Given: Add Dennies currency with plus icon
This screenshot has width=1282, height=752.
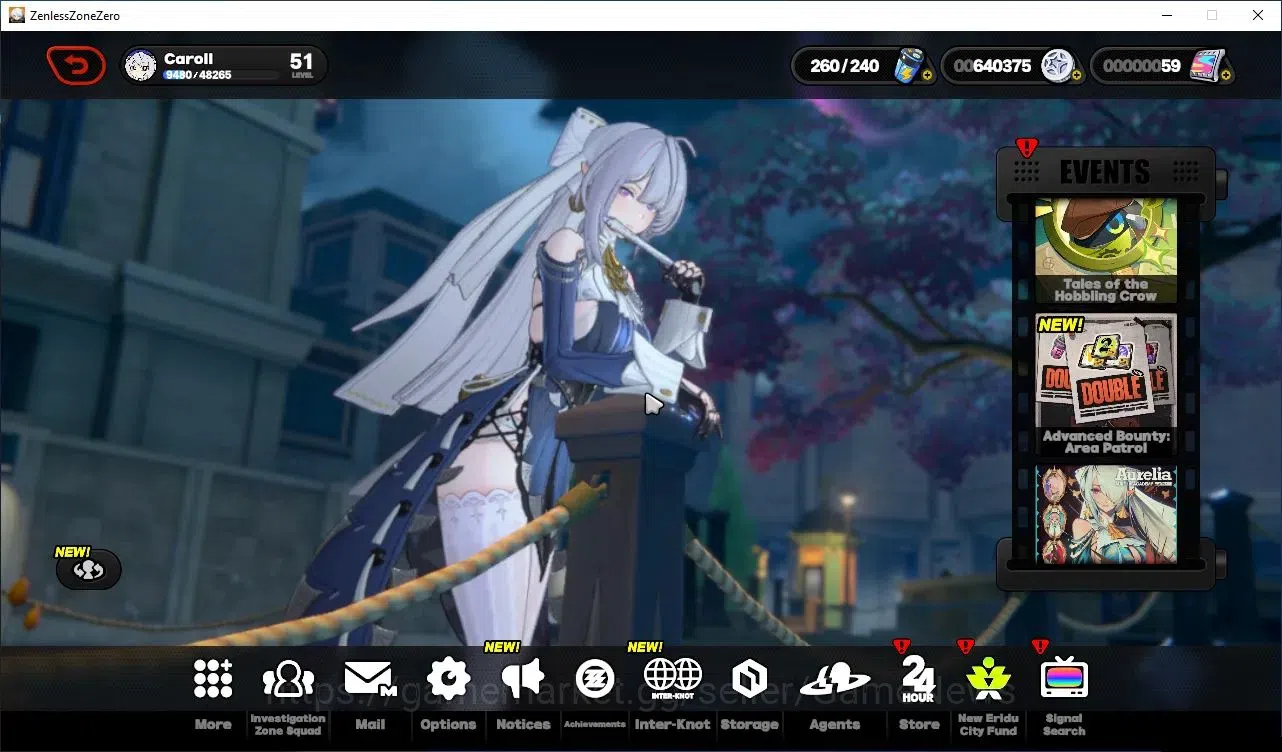Looking at the screenshot, I should click(x=1076, y=75).
